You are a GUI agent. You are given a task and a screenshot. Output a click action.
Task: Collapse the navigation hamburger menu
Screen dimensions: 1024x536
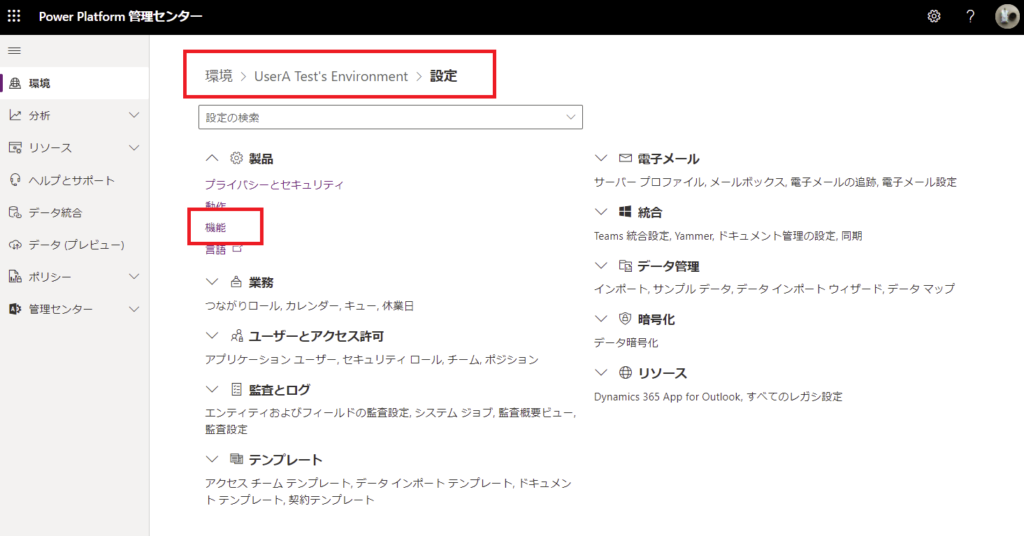14,50
